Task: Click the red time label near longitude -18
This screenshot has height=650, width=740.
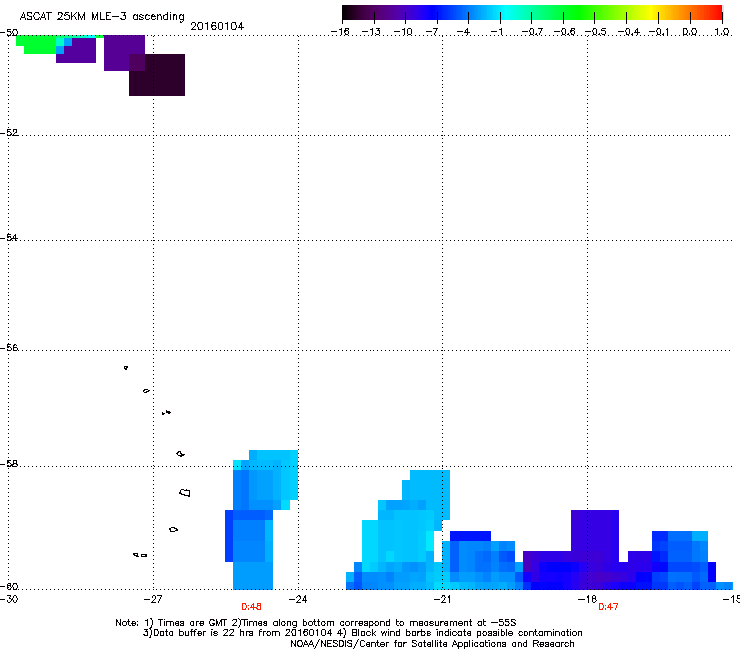Action: 608,607
